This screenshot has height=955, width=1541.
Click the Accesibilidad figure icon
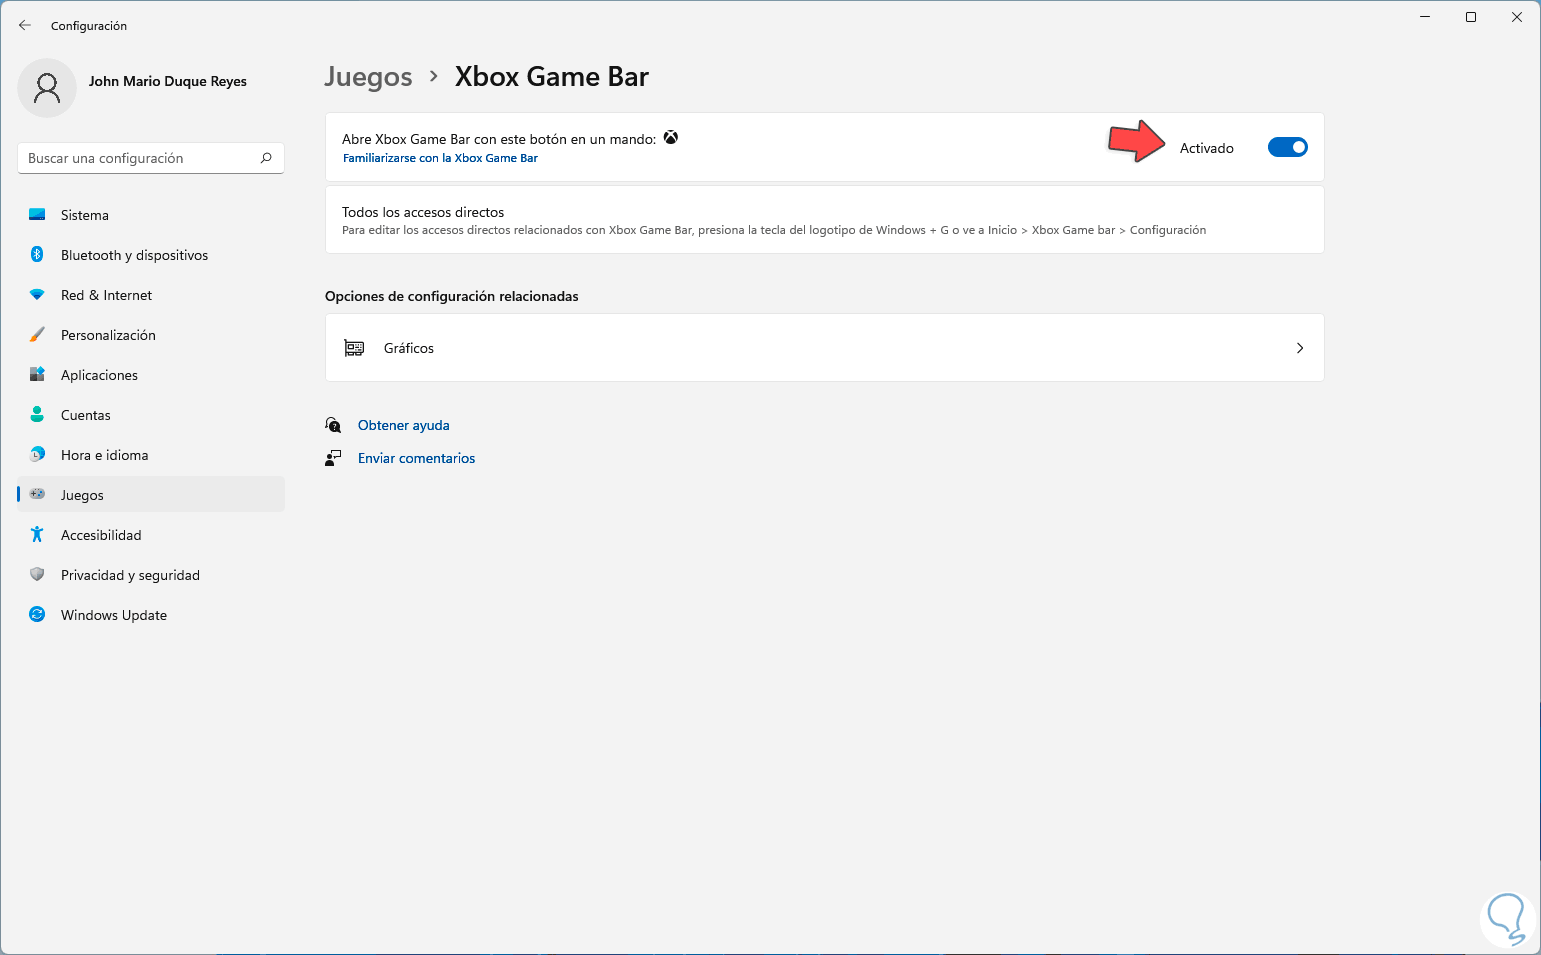click(x=37, y=535)
